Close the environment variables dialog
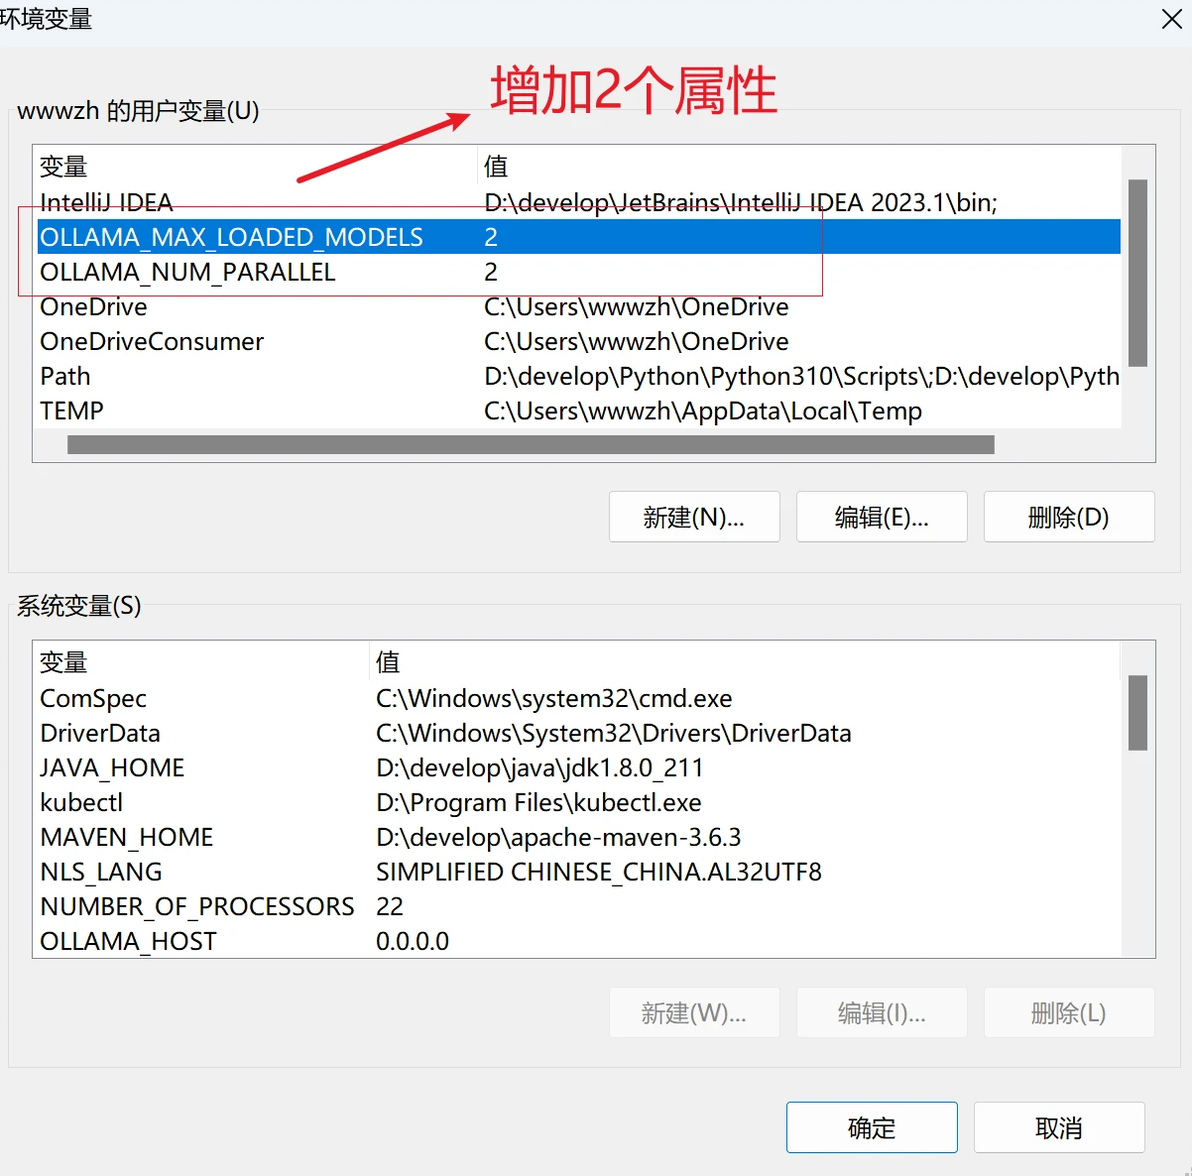This screenshot has height=1176, width=1192. point(1171,19)
